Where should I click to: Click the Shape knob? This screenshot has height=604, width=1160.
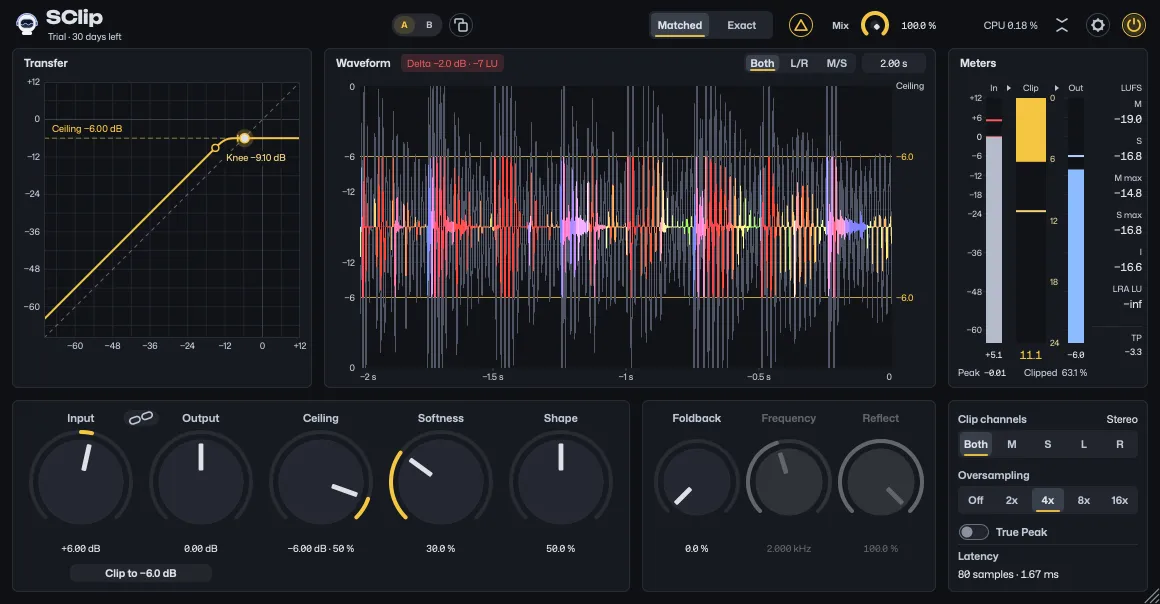pos(561,481)
